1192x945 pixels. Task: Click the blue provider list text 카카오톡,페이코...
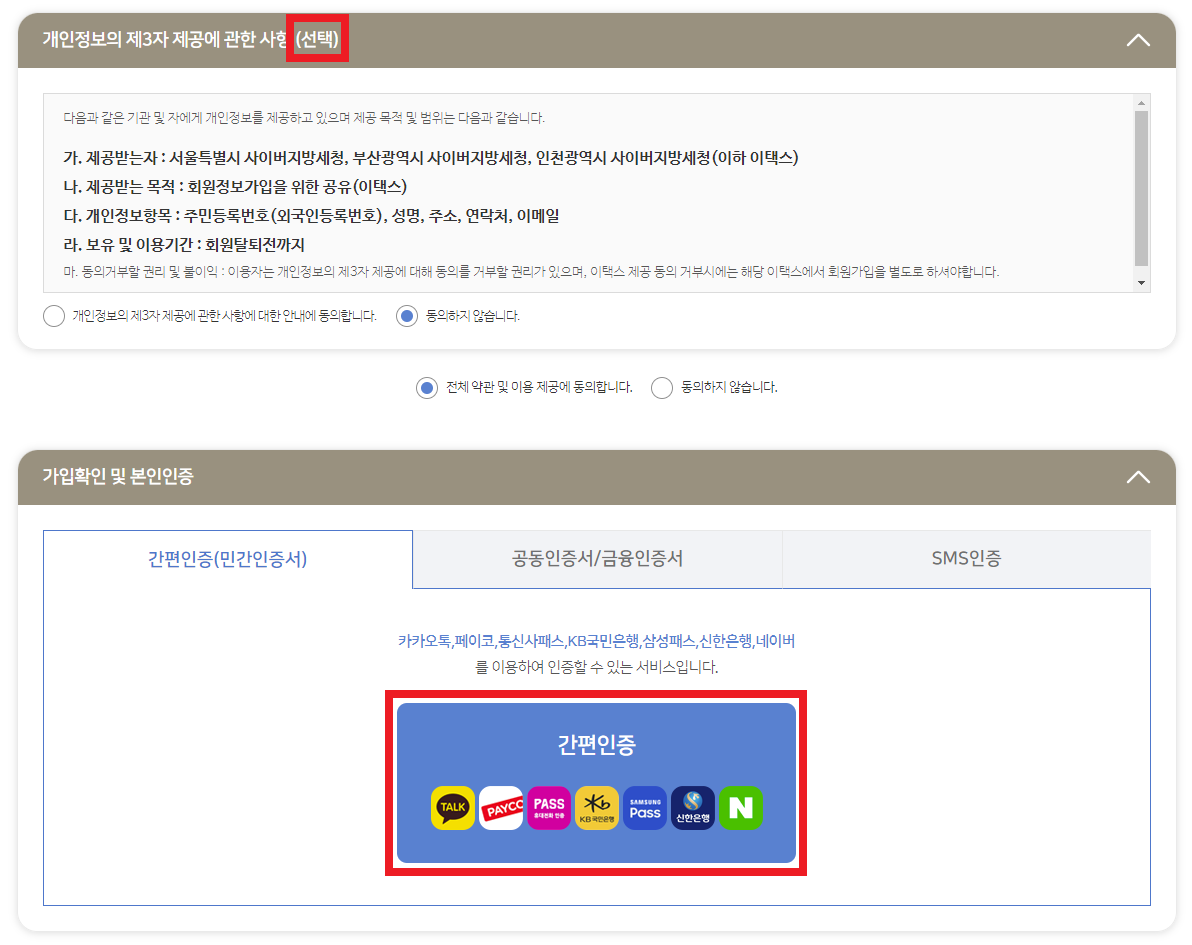pos(597,641)
